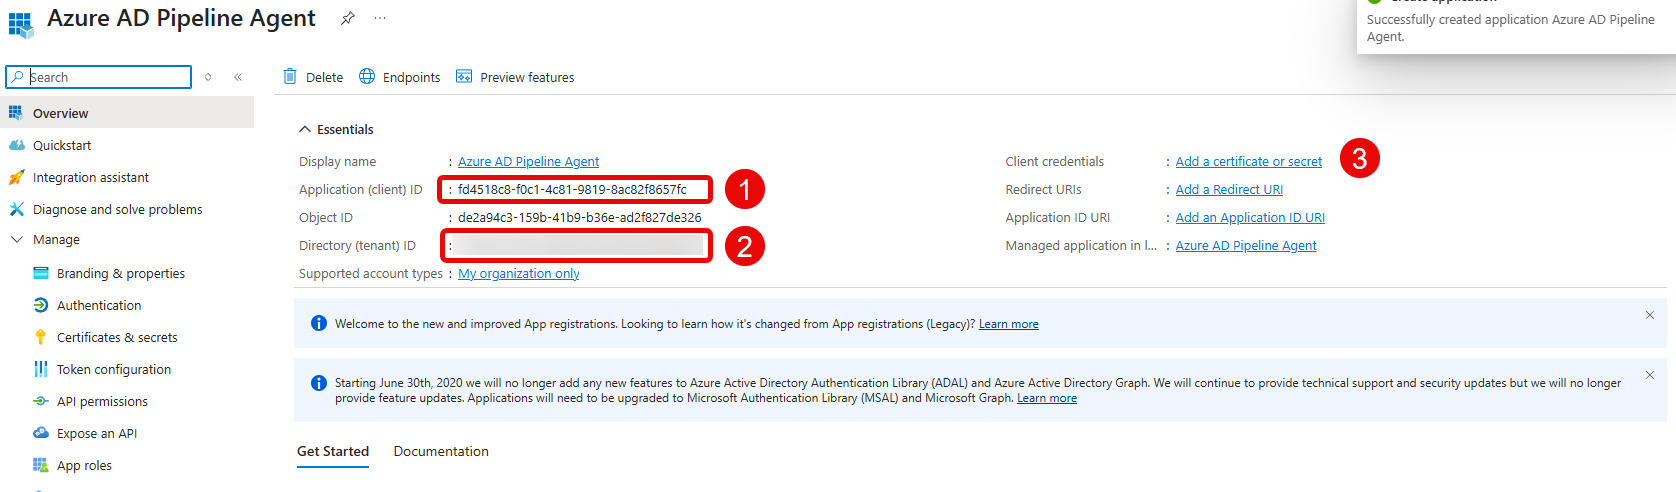This screenshot has width=1676, height=492.
Task: Click Add a certificate or secret link
Action: (1248, 161)
